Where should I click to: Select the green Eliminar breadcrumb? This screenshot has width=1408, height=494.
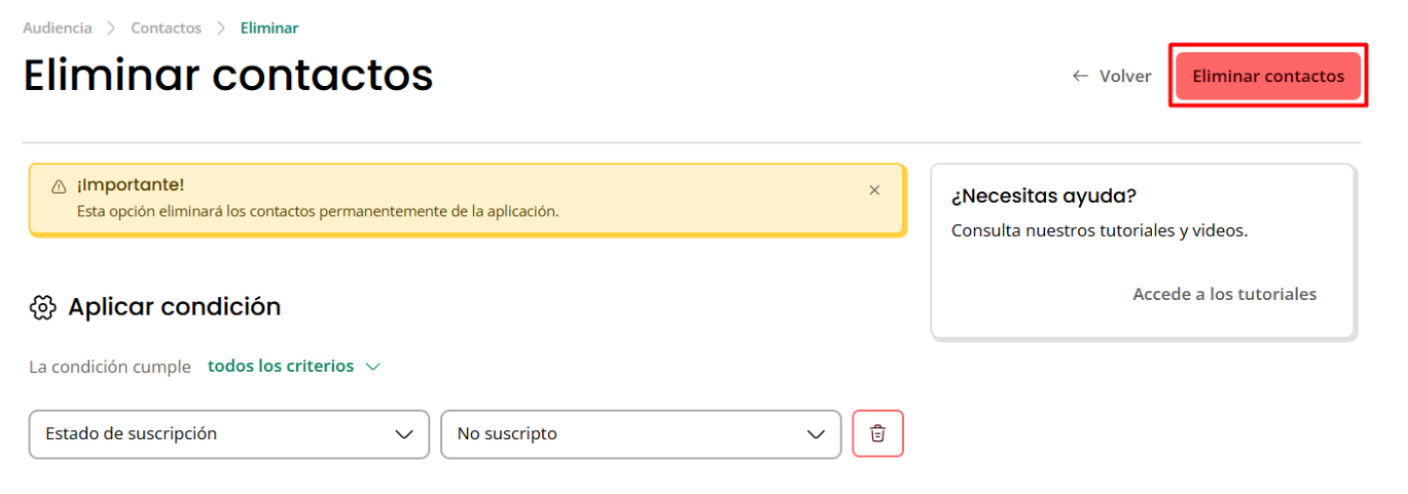pos(269,28)
